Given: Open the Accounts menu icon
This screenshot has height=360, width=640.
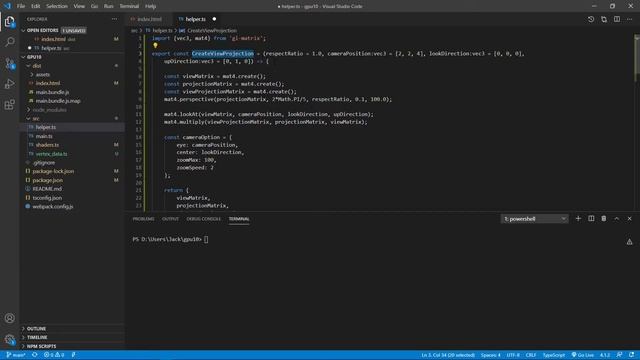Looking at the screenshot, I should click(x=9, y=318).
